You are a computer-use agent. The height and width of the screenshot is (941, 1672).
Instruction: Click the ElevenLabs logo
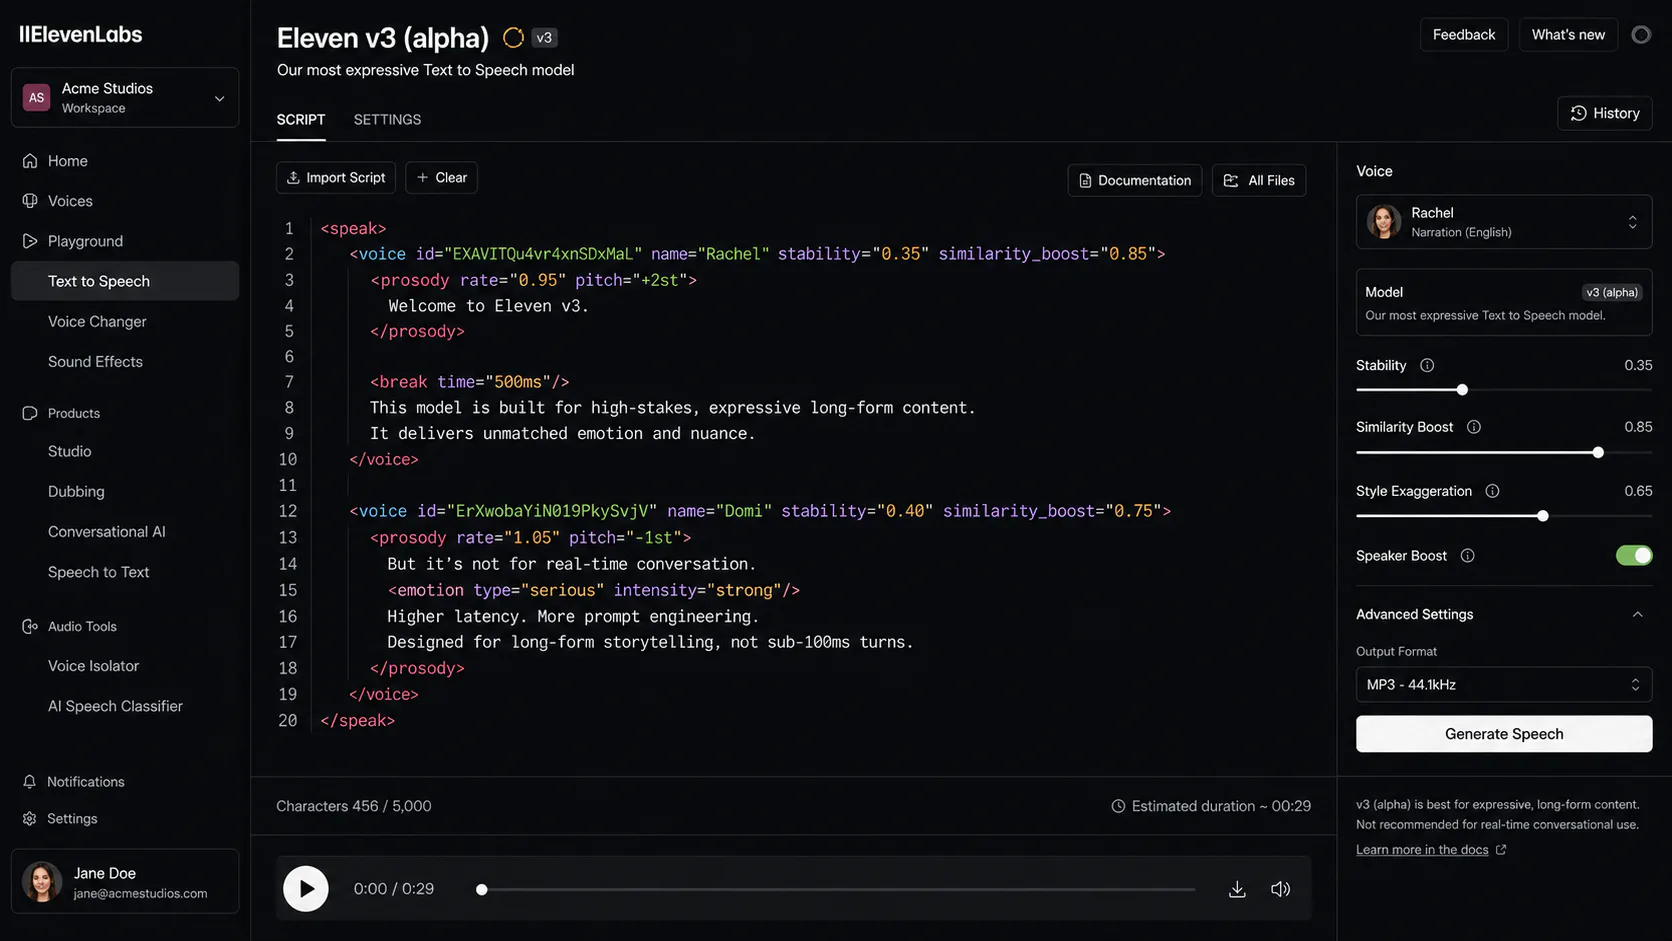(x=81, y=34)
